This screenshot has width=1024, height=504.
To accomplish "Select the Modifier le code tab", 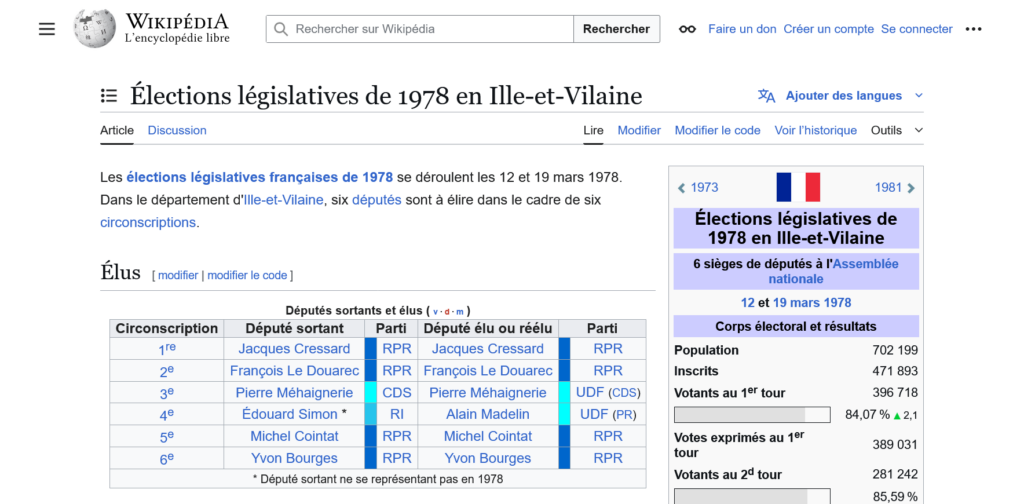I will click(717, 130).
